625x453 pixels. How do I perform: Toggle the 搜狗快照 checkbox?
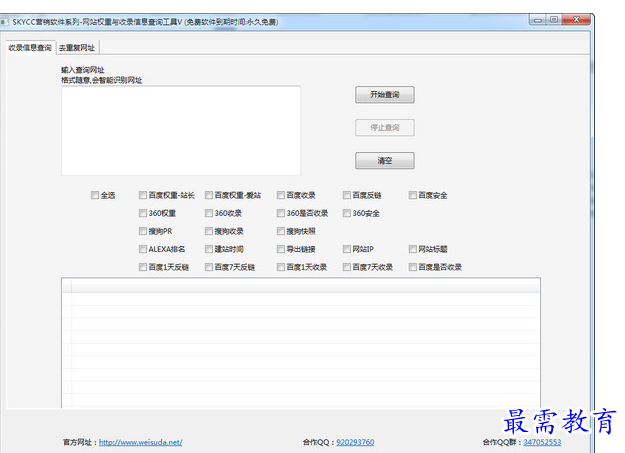[281, 231]
